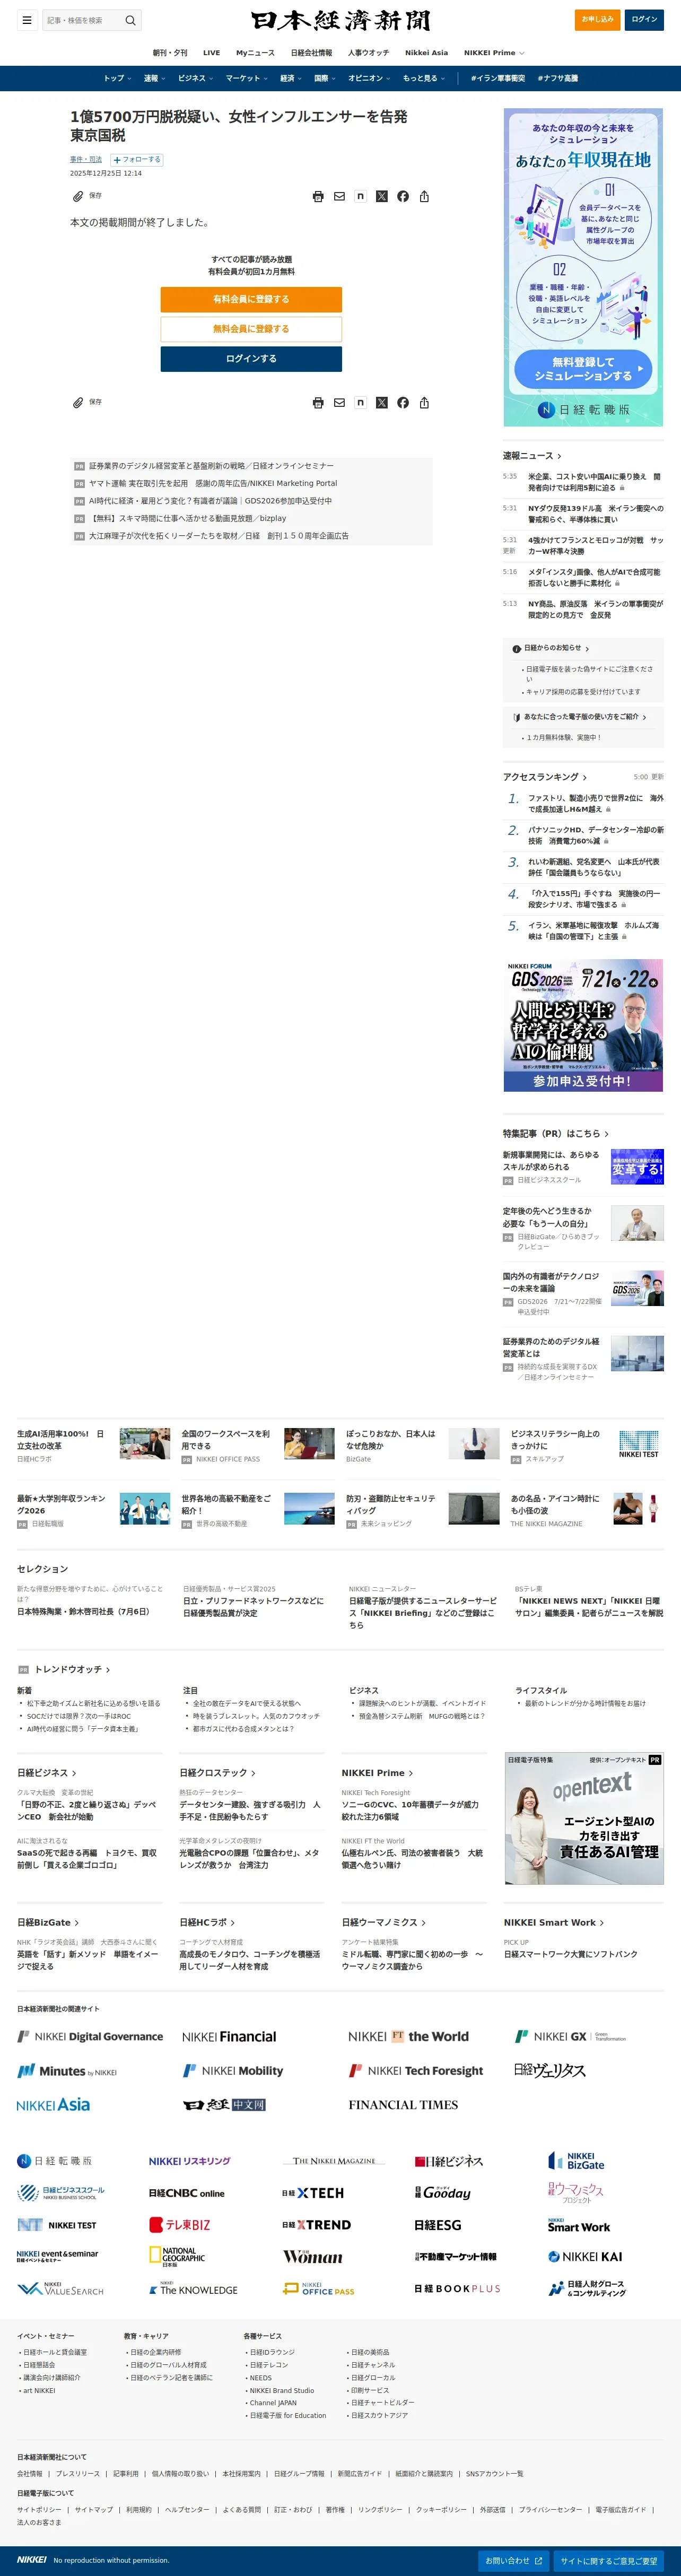Screen dimensions: 681x2576
Task: Expand the マーケット navigation dropdown
Action: [246, 78]
